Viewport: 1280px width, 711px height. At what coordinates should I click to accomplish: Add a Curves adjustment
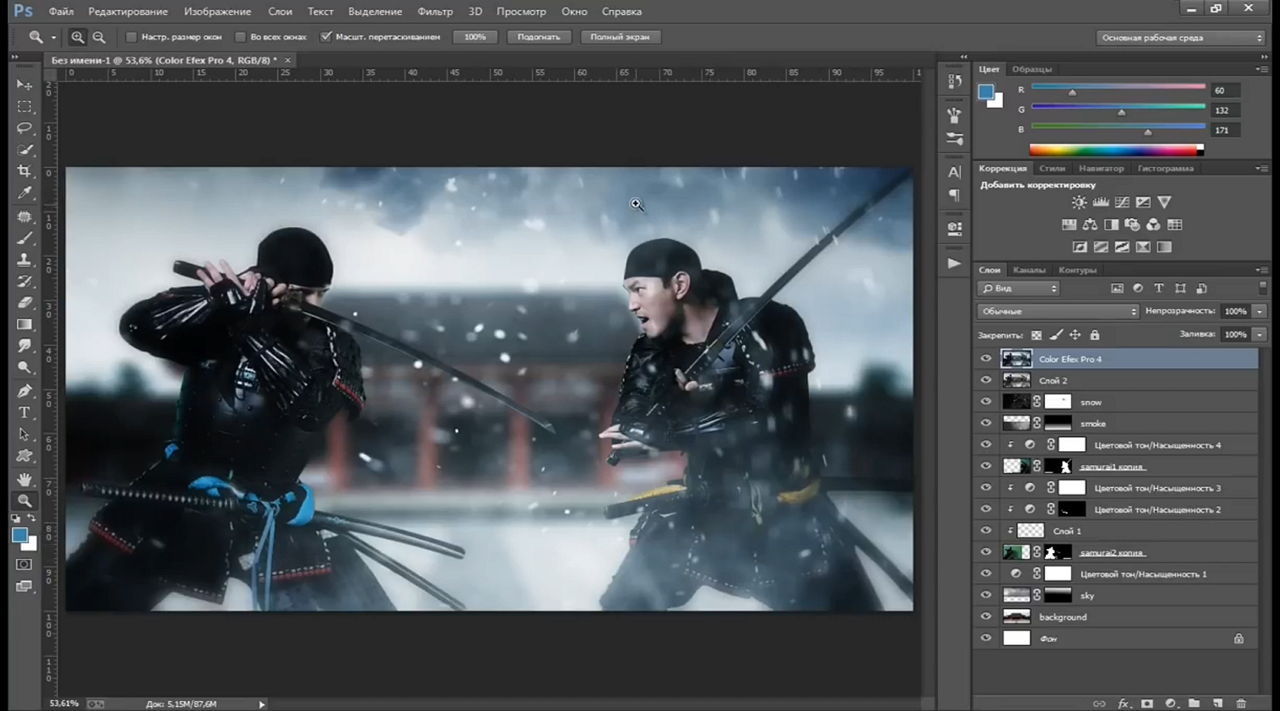1121,202
